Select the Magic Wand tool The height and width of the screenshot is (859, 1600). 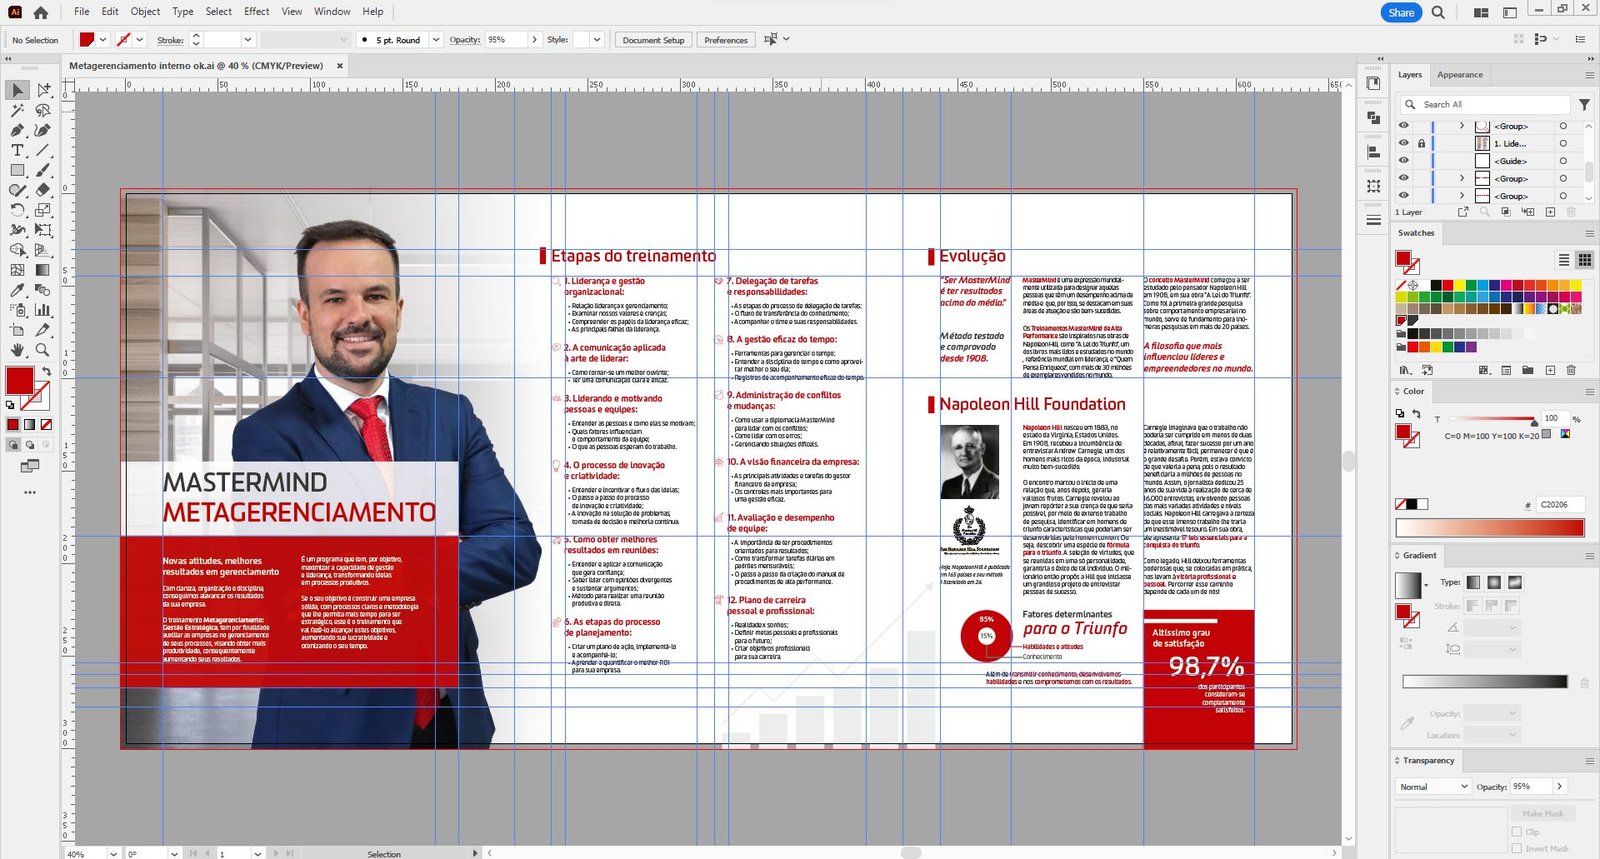click(18, 110)
